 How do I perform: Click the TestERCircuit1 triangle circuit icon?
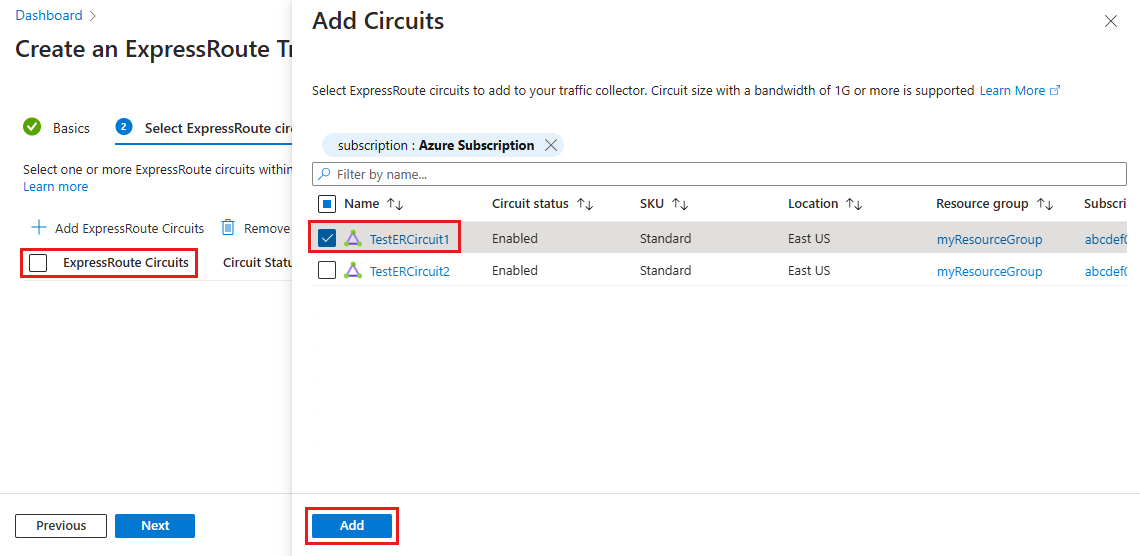coord(353,238)
